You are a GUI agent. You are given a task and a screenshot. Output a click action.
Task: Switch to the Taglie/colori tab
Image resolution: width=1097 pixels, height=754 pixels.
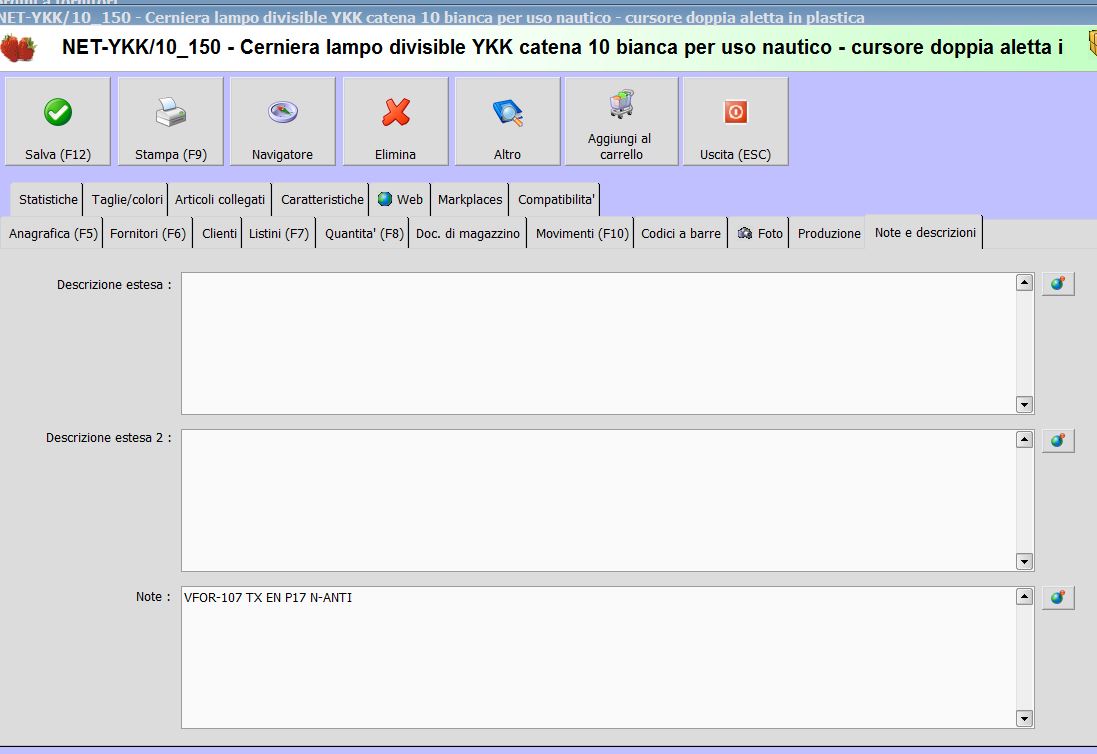[x=127, y=200]
